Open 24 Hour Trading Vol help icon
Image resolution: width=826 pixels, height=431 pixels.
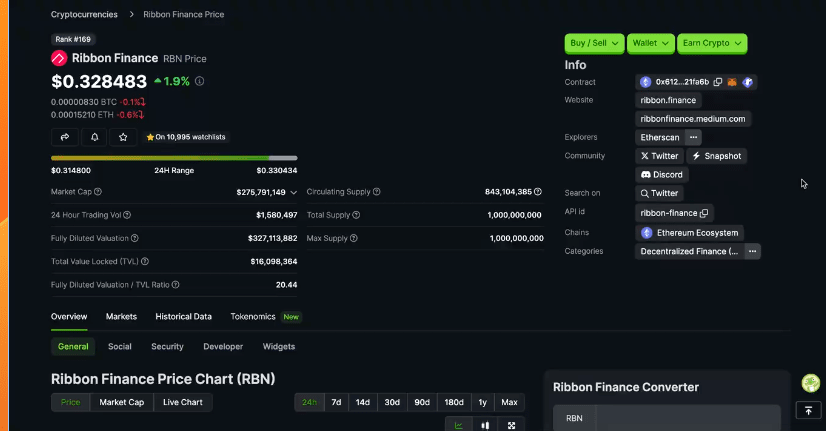(127, 215)
